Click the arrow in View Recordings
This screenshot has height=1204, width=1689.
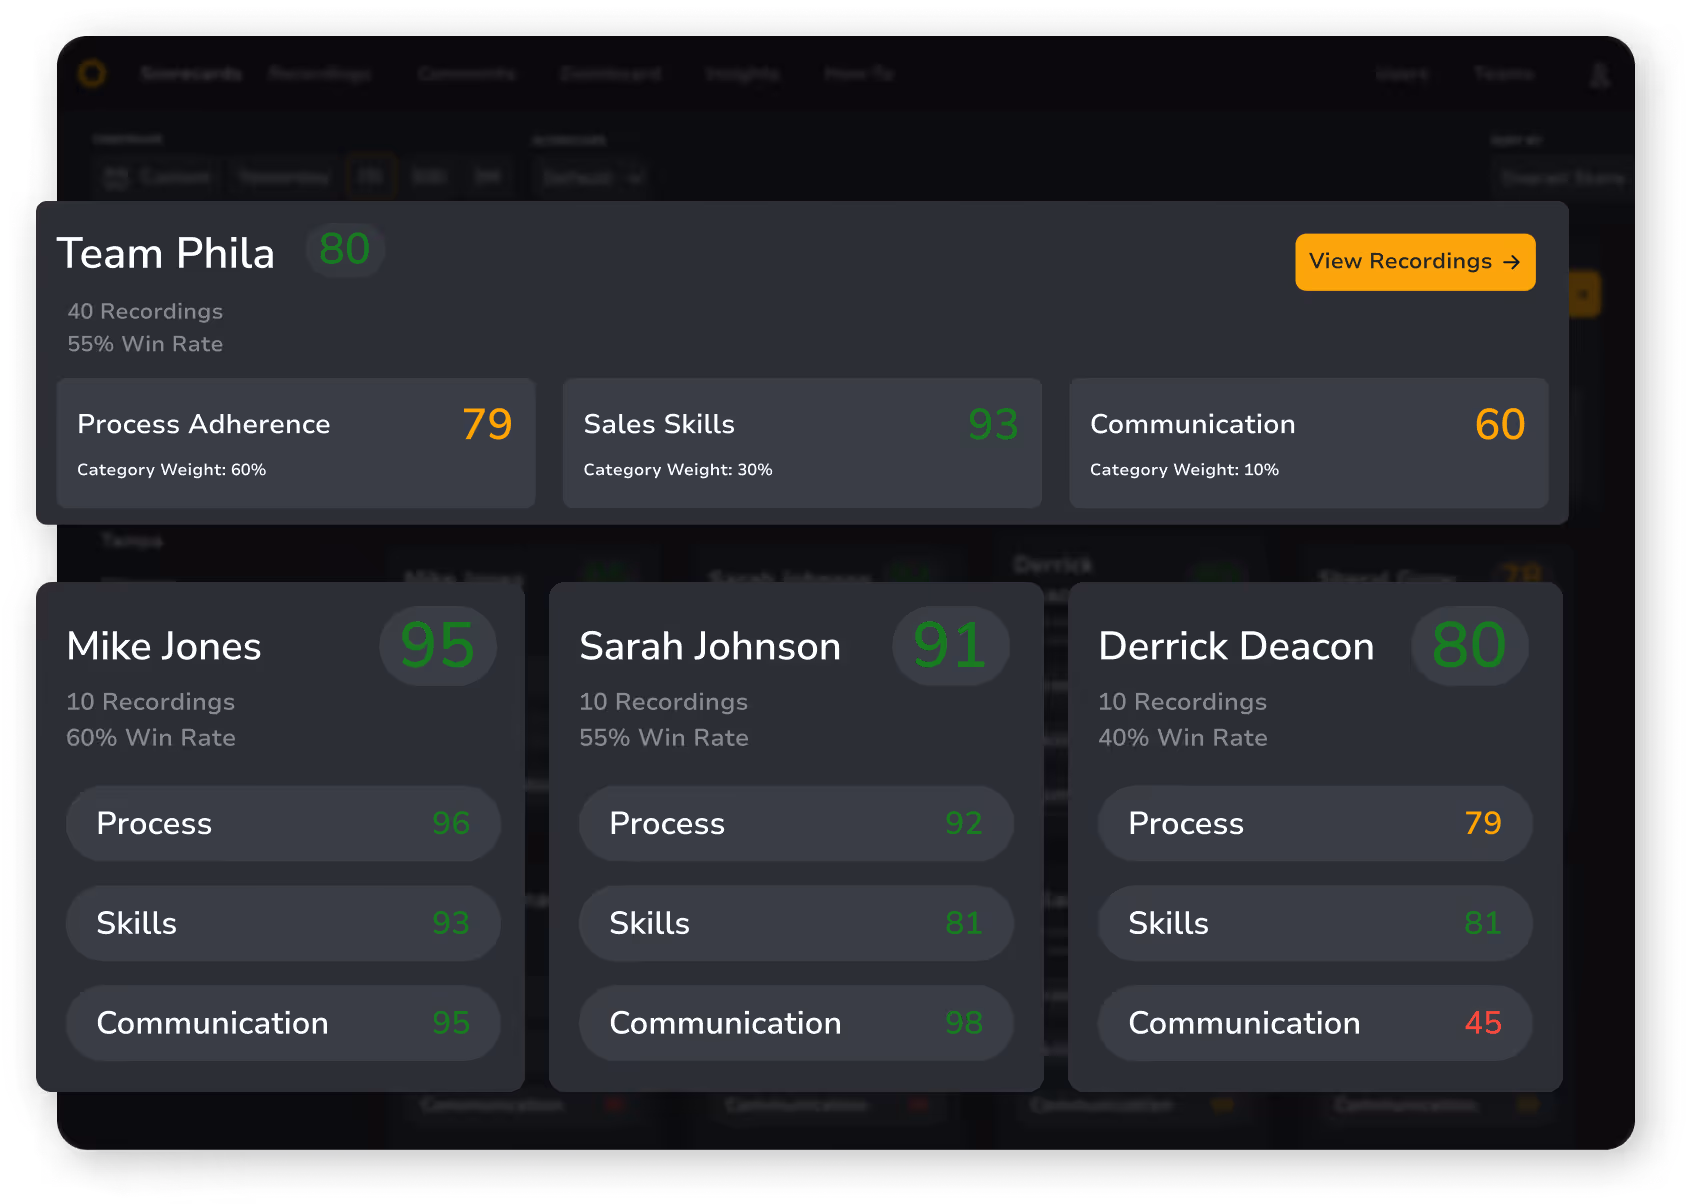point(1512,262)
